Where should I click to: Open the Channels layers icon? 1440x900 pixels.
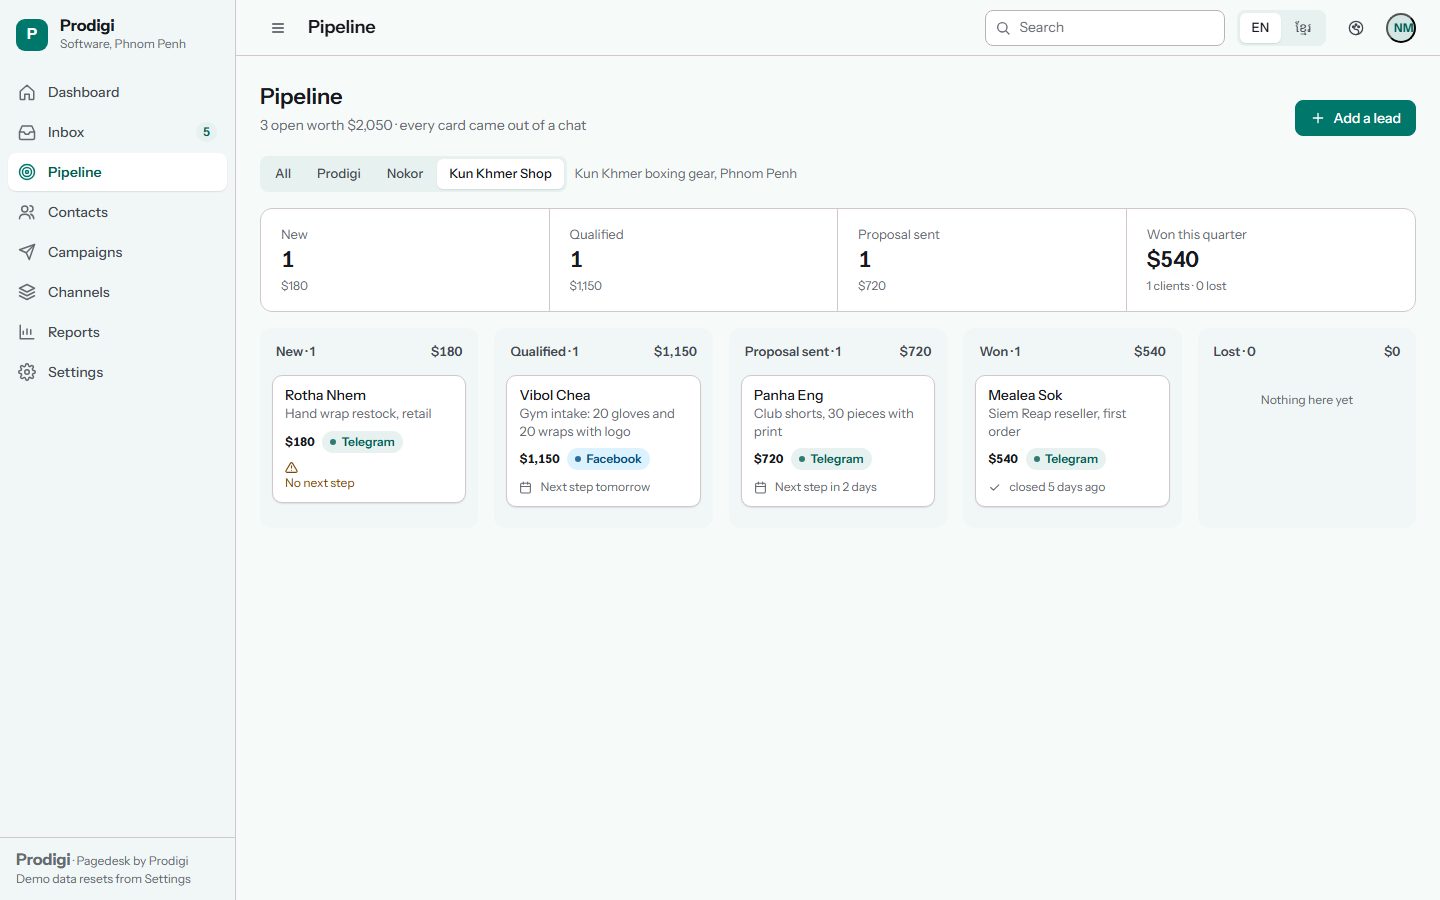[27, 292]
